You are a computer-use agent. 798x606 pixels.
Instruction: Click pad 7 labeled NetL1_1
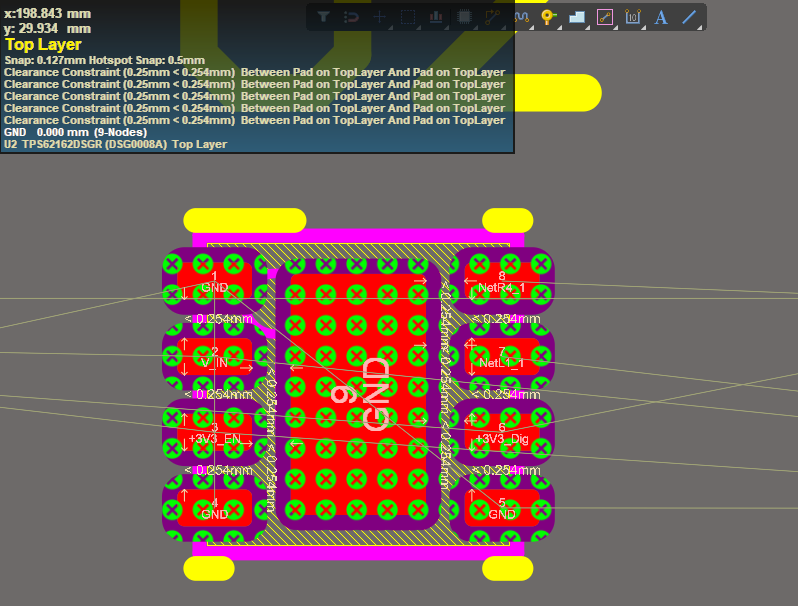coord(502,358)
